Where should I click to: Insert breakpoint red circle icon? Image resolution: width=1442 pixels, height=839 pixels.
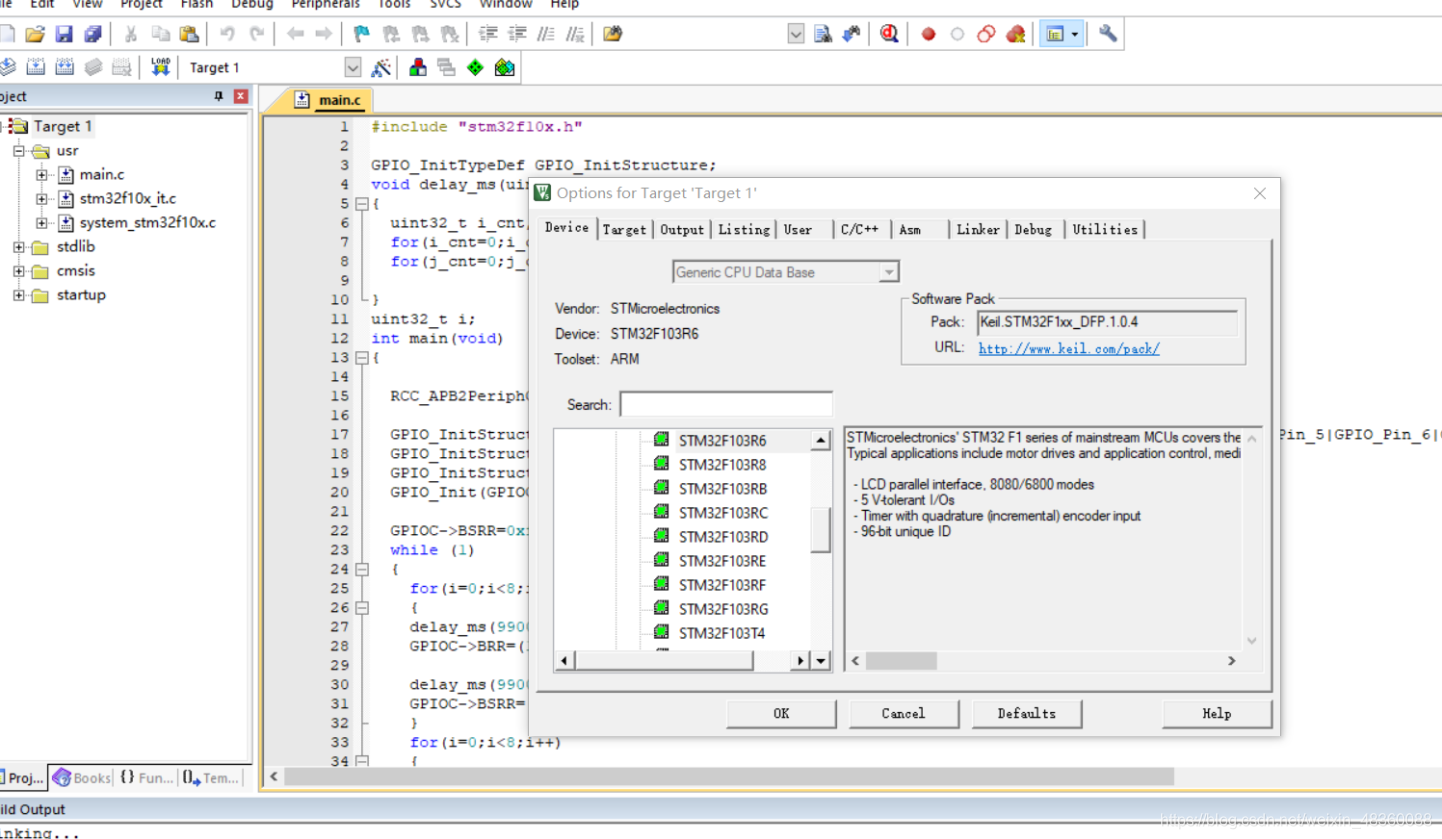pos(928,34)
